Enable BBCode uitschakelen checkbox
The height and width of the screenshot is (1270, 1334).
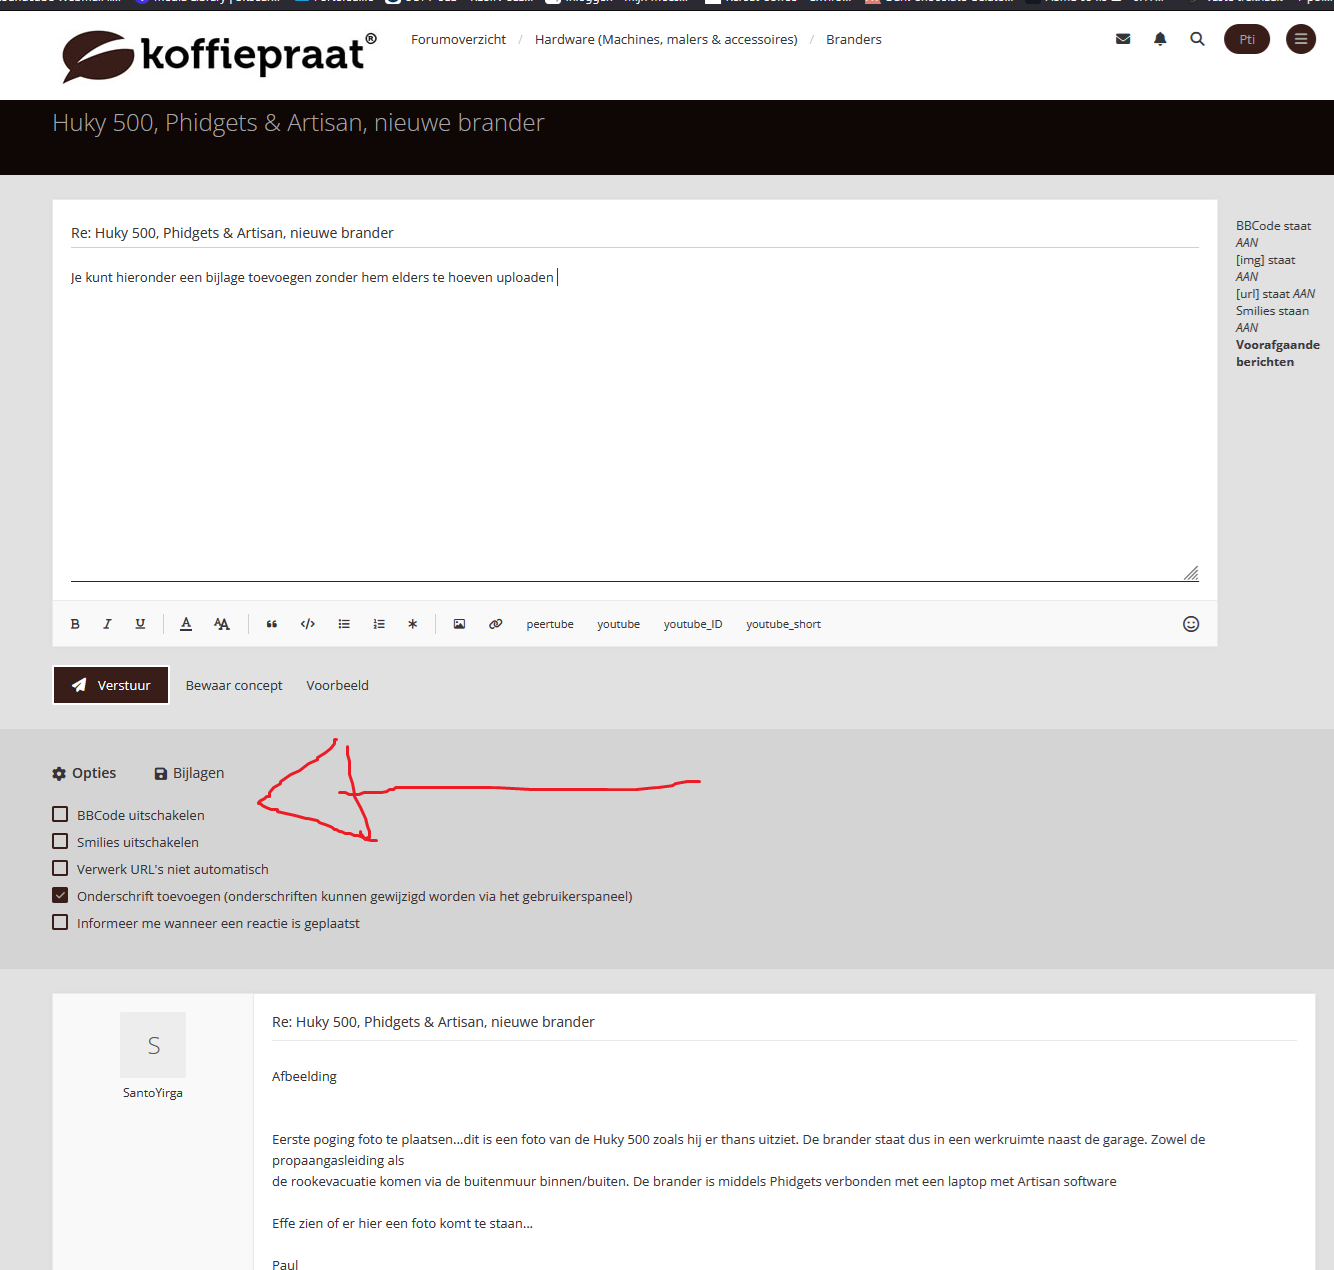click(x=60, y=815)
